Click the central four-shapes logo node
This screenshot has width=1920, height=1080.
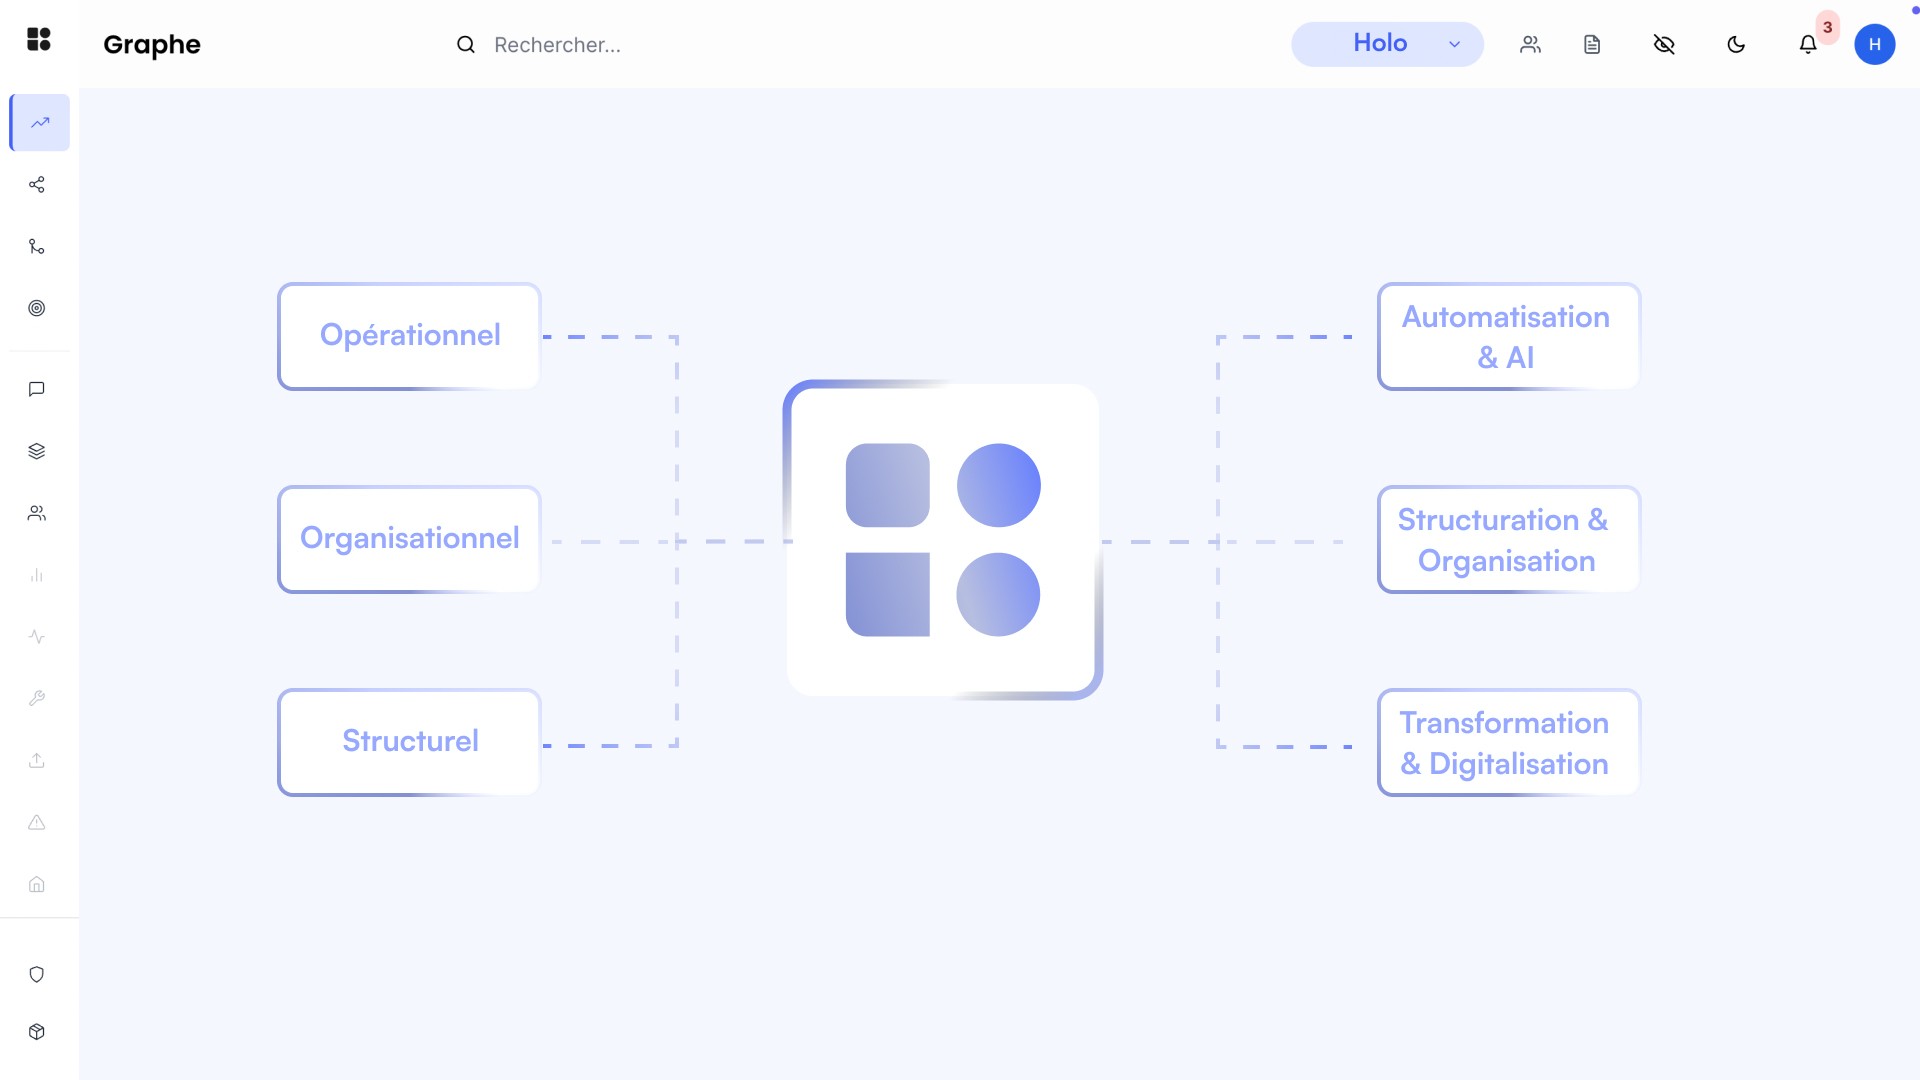pyautogui.click(x=943, y=540)
